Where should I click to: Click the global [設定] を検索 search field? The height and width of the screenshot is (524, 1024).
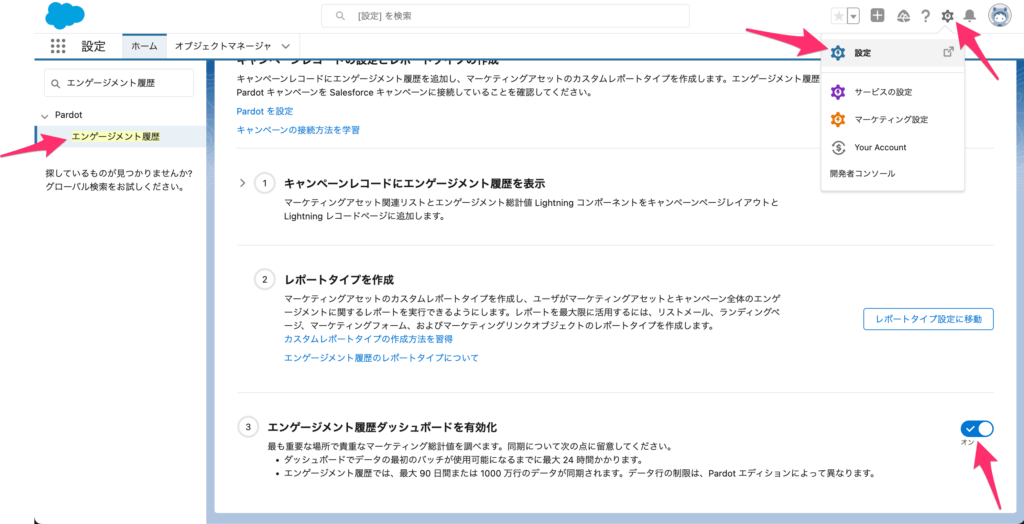point(505,16)
